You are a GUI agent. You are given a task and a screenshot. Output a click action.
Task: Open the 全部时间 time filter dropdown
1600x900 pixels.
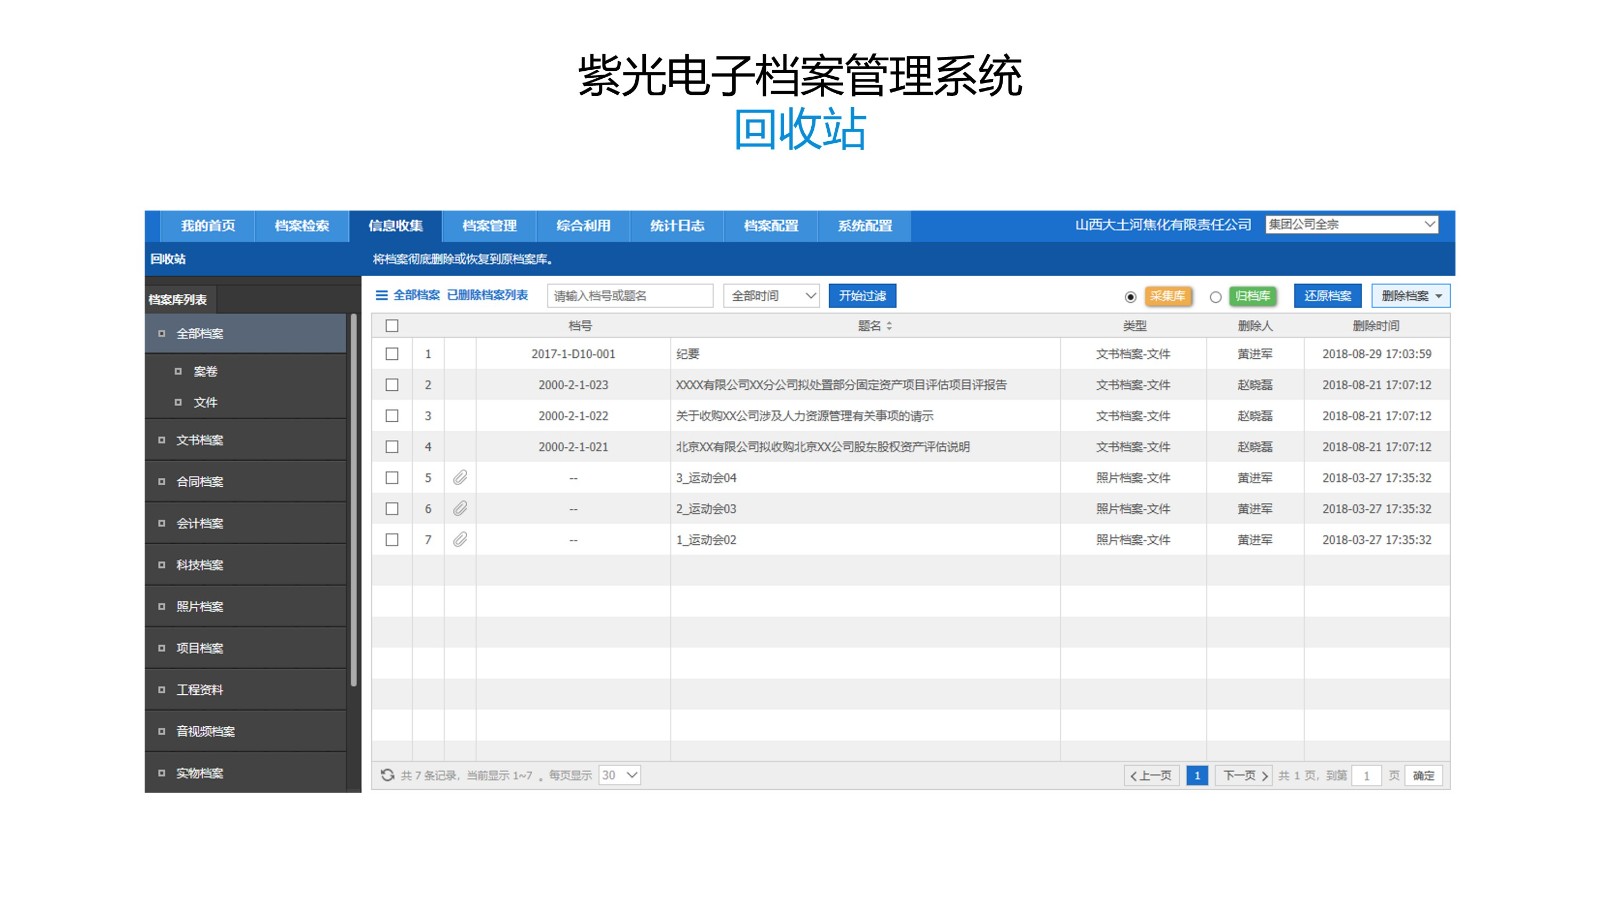coord(771,296)
